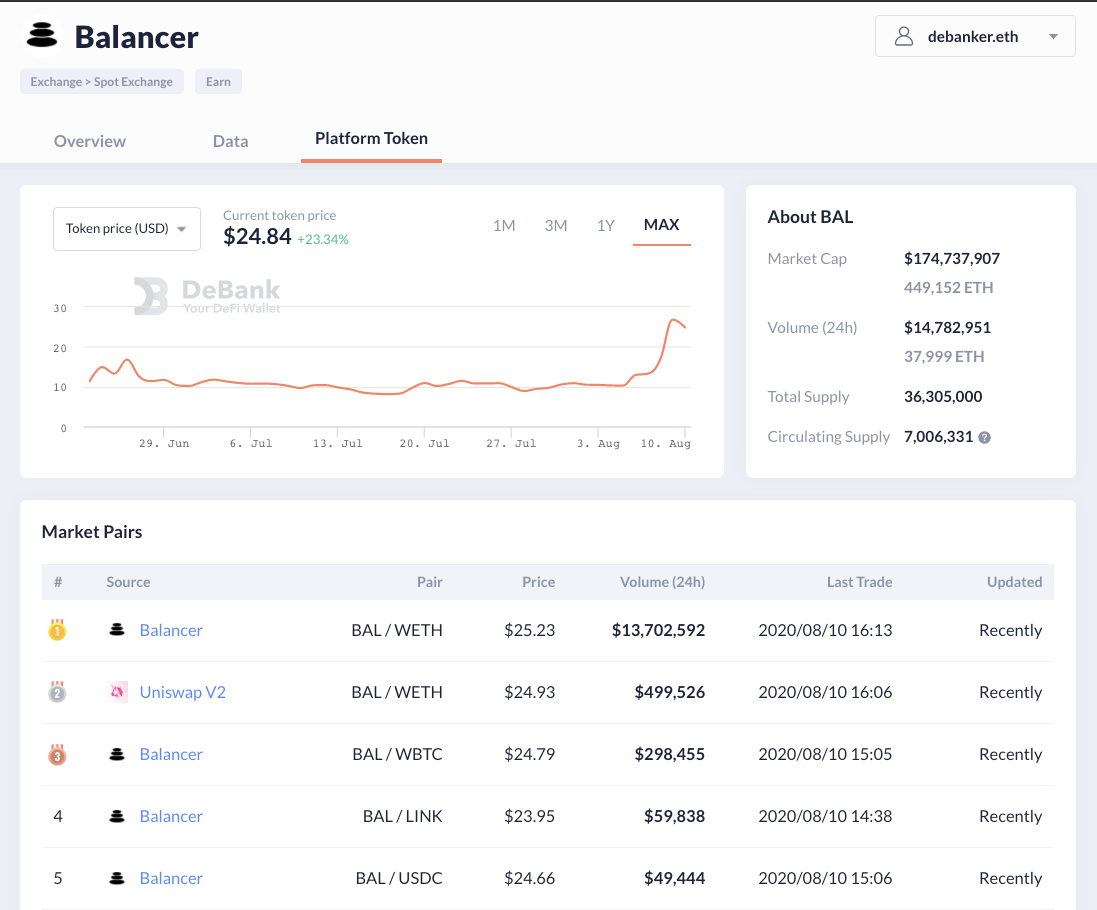Click the +23.34% price change value
Viewport: 1097px width, 910px height.
323,239
